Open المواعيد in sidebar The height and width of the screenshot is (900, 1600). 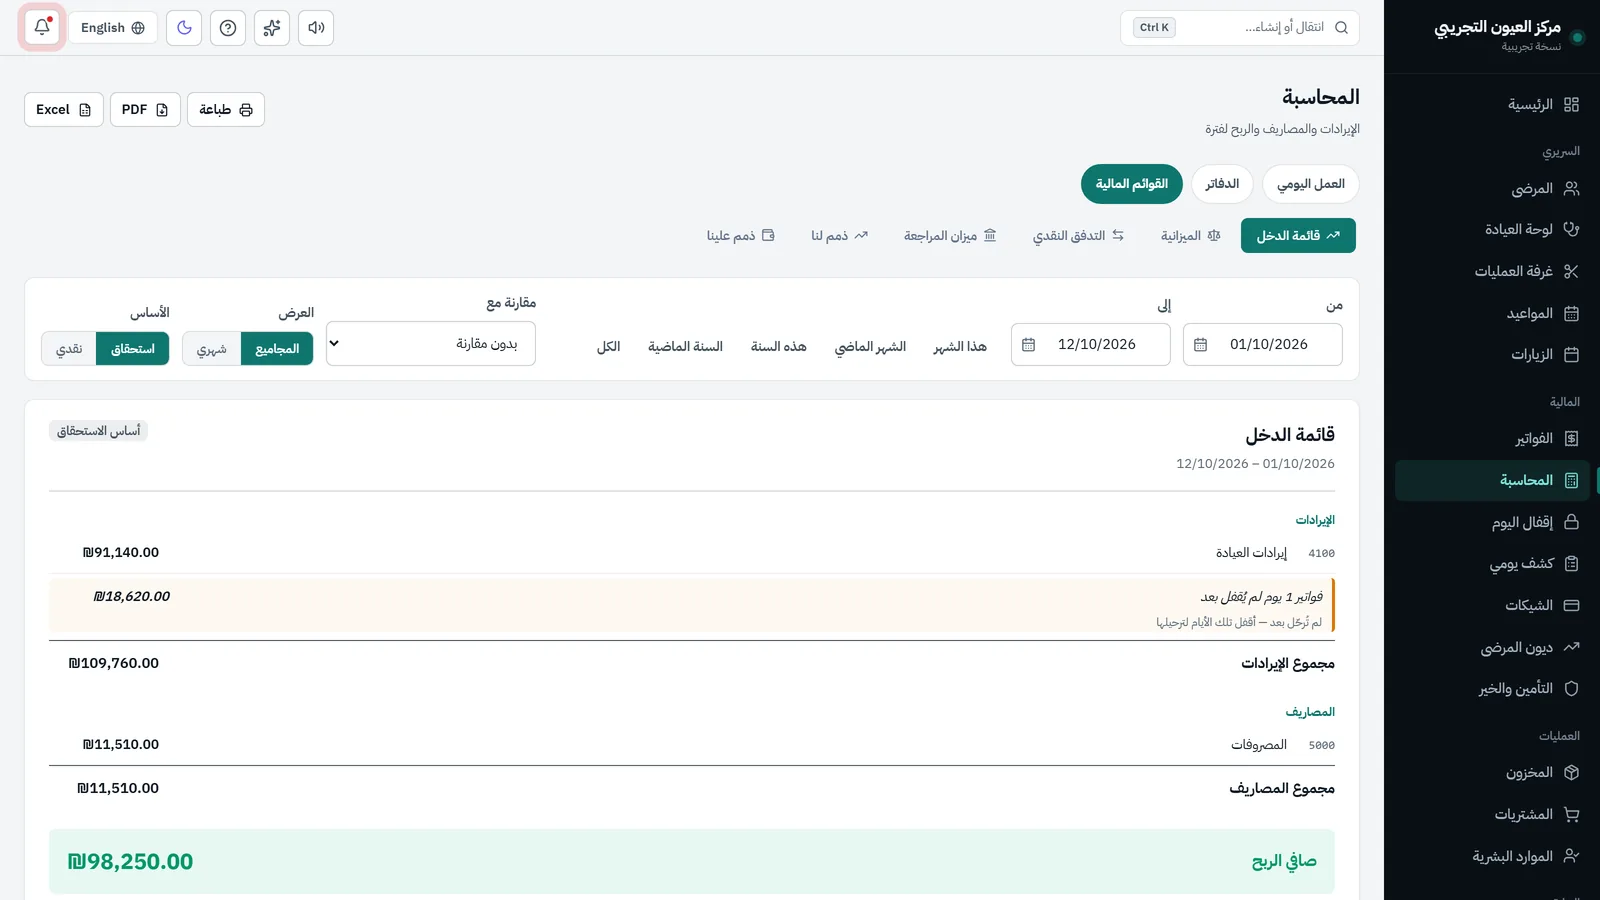(x=1492, y=314)
